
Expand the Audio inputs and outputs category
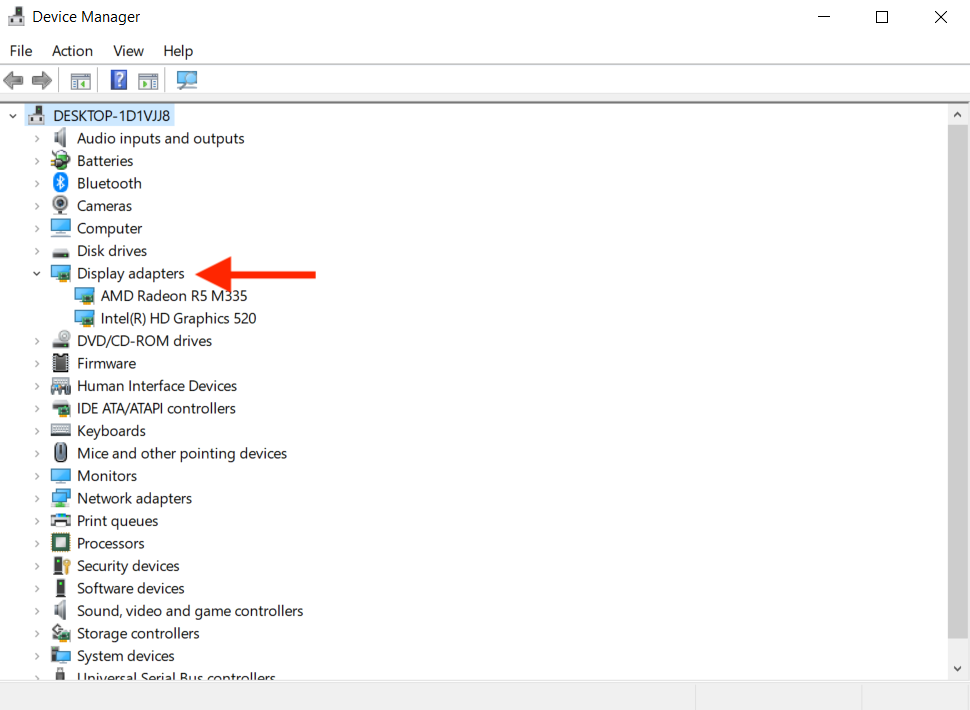(37, 138)
